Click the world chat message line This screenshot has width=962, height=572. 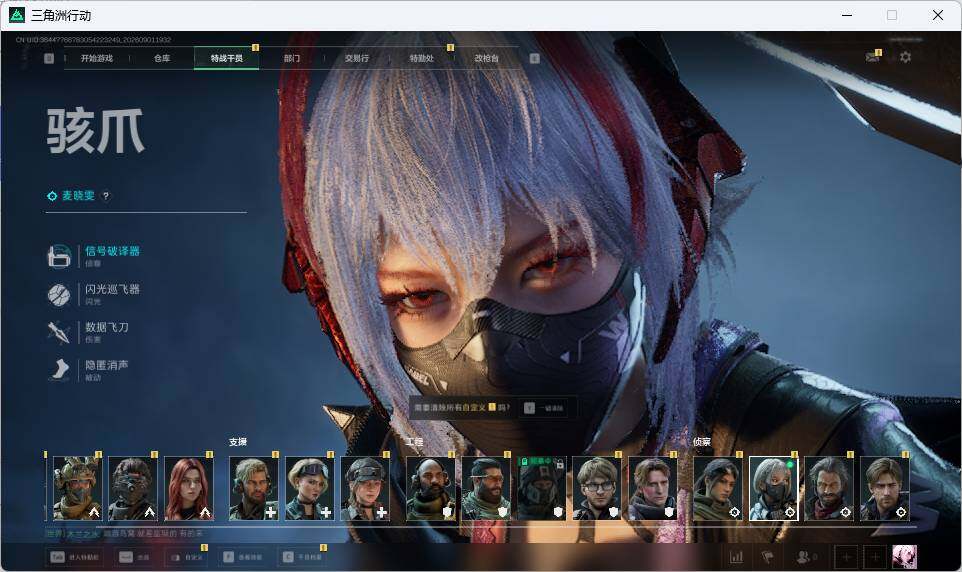tap(125, 534)
